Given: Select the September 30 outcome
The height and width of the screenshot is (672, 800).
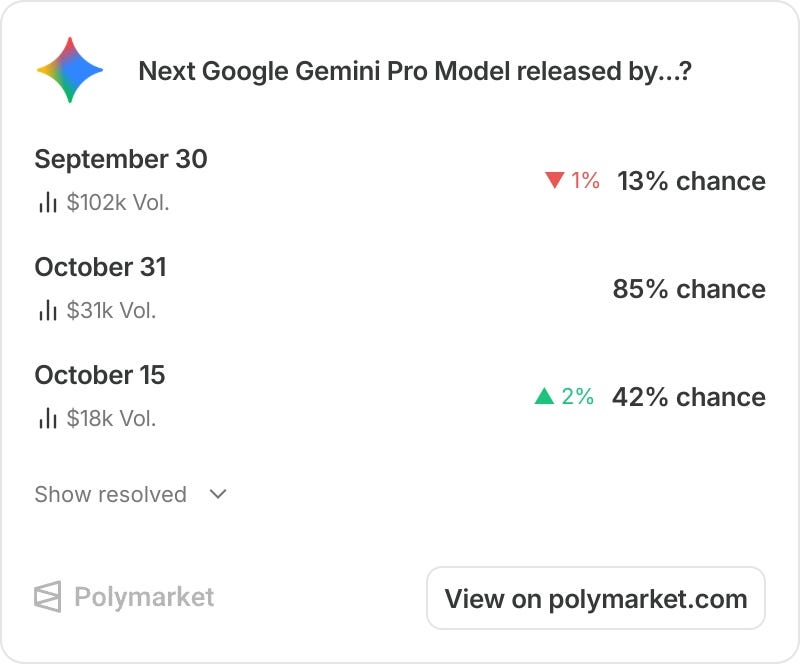Looking at the screenshot, I should 121,159.
